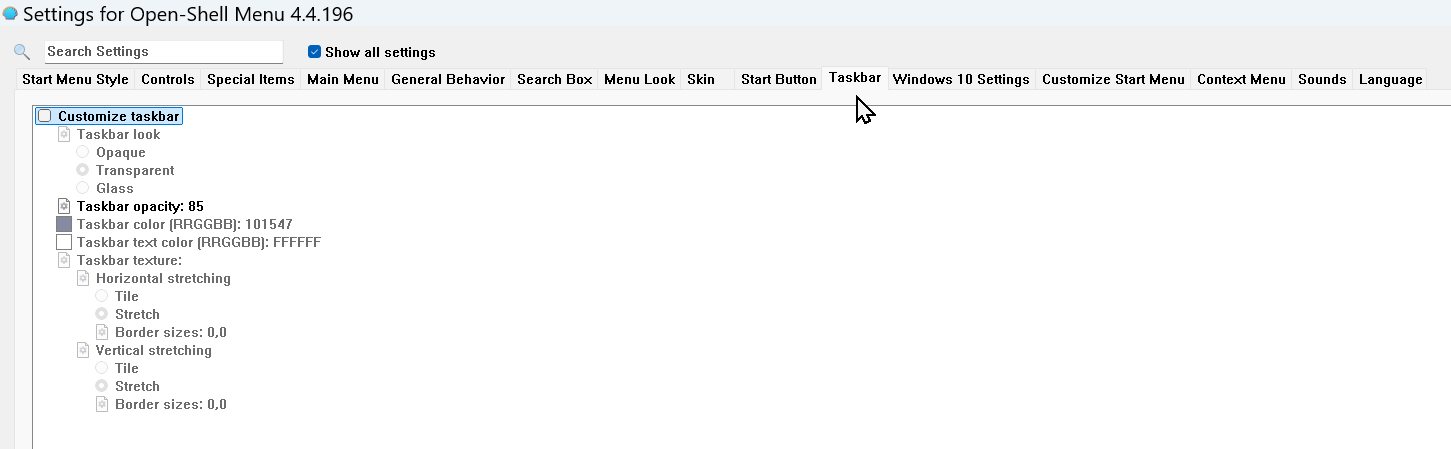This screenshot has height=449, width=1451.
Task: Click the Taskbar opacity setting icon
Action: [64, 206]
